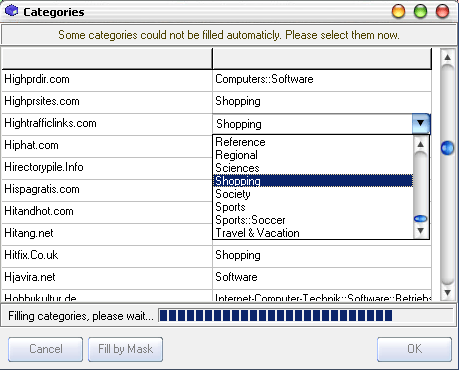Click the green maximize button in title bar
This screenshot has width=459, height=370.
[420, 11]
